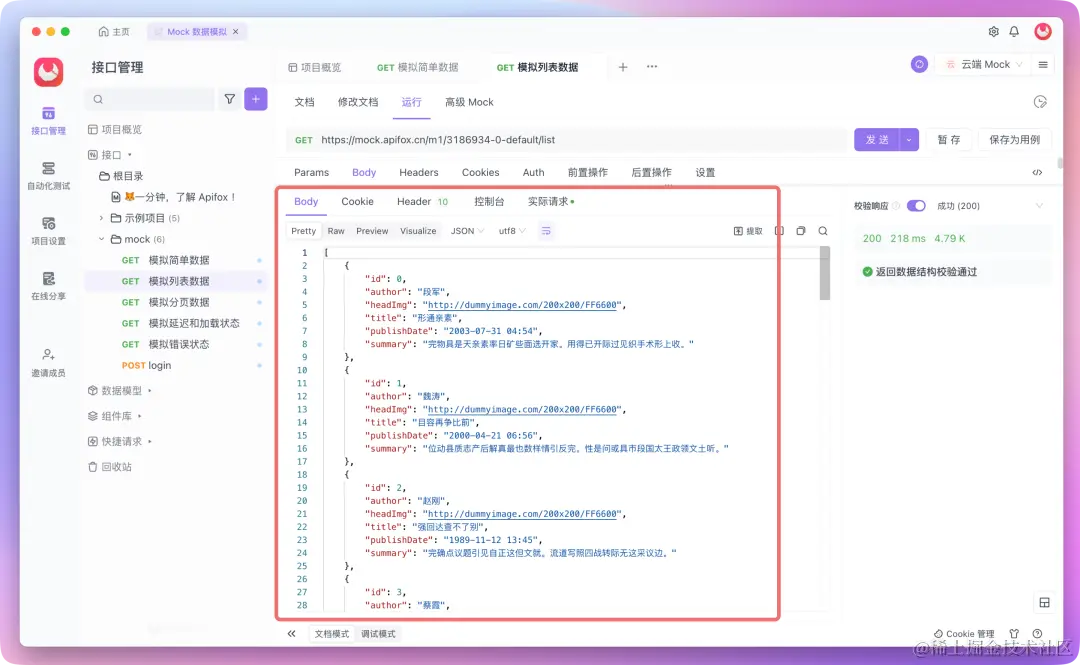The height and width of the screenshot is (665, 1080).
Task: Go to the 主页 home tab
Action: pos(114,32)
